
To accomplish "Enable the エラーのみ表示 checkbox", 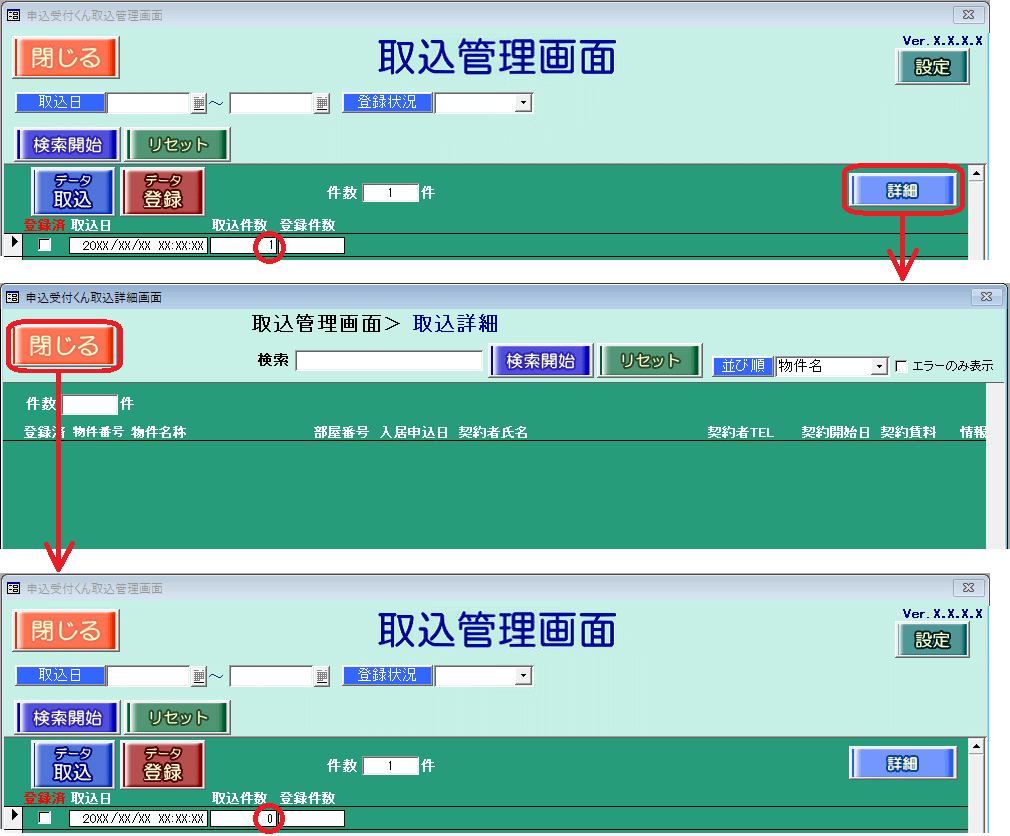I will tap(901, 366).
